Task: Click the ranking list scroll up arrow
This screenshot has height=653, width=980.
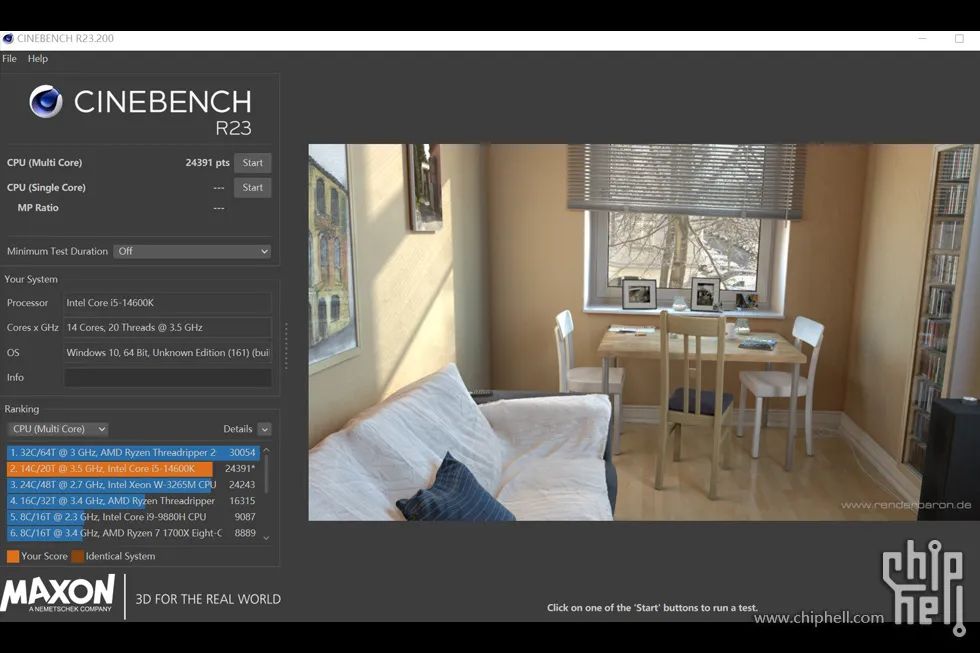Action: 266,450
